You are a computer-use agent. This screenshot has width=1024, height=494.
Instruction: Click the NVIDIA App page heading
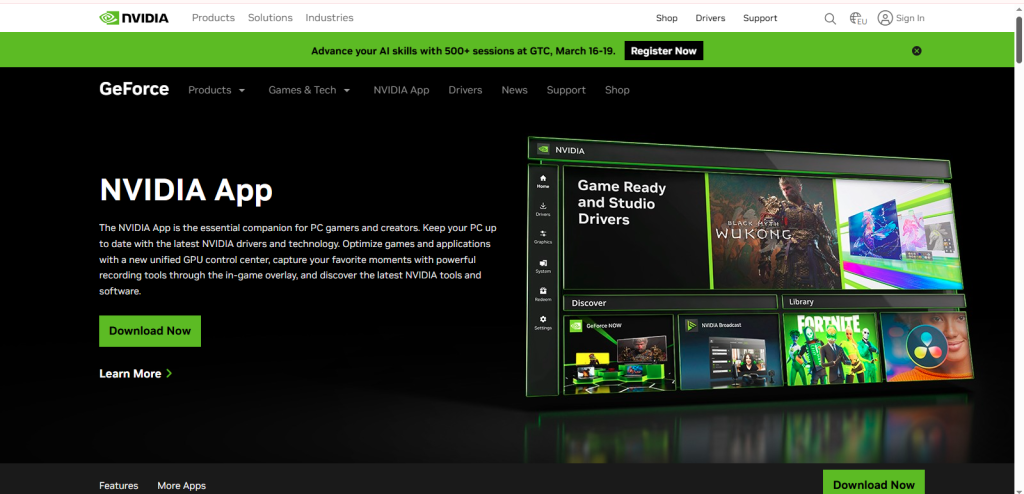(186, 190)
